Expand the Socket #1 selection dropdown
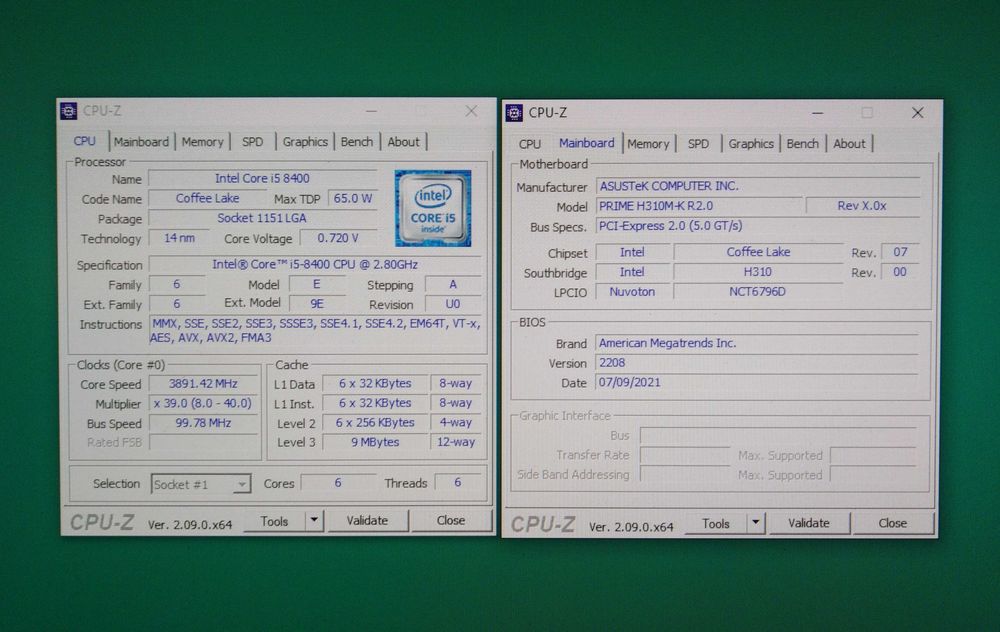The width and height of the screenshot is (1000, 632). coord(242,485)
